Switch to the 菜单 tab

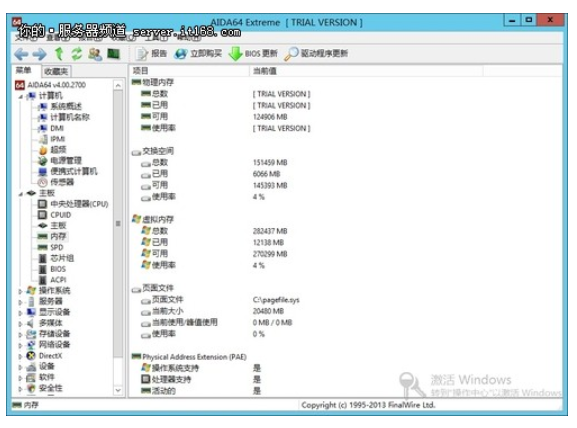24,70
